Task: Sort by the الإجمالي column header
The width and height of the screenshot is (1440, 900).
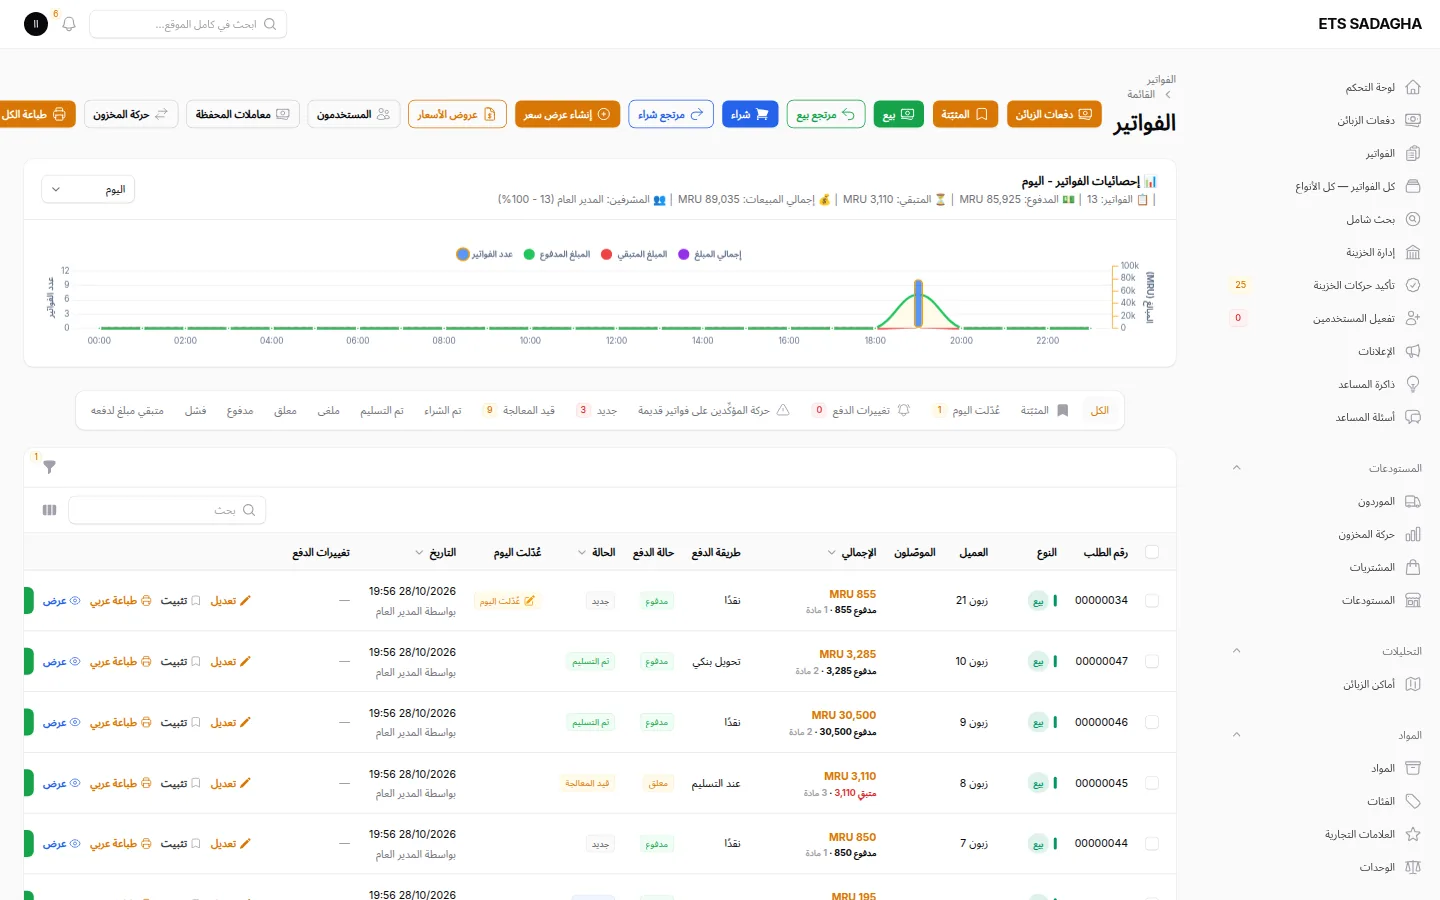Action: pos(852,553)
